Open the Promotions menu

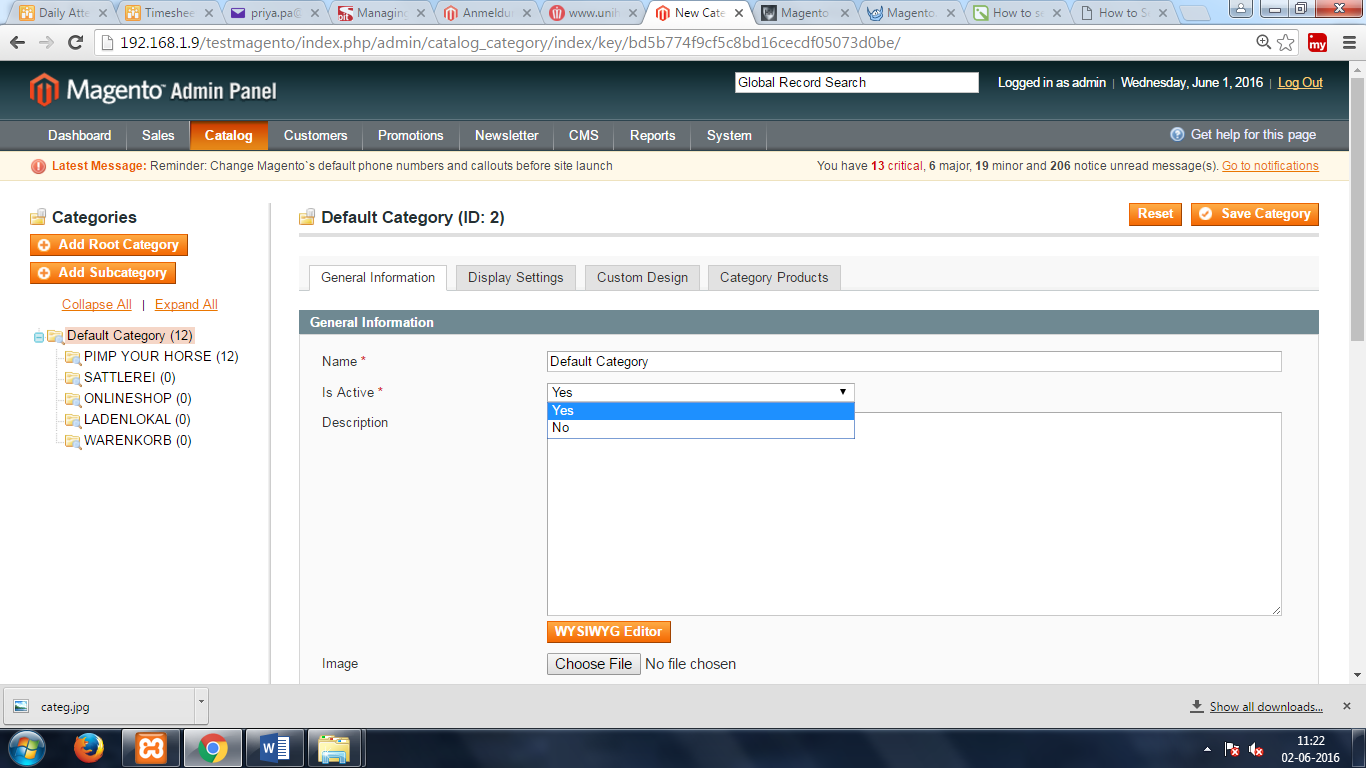(x=411, y=135)
